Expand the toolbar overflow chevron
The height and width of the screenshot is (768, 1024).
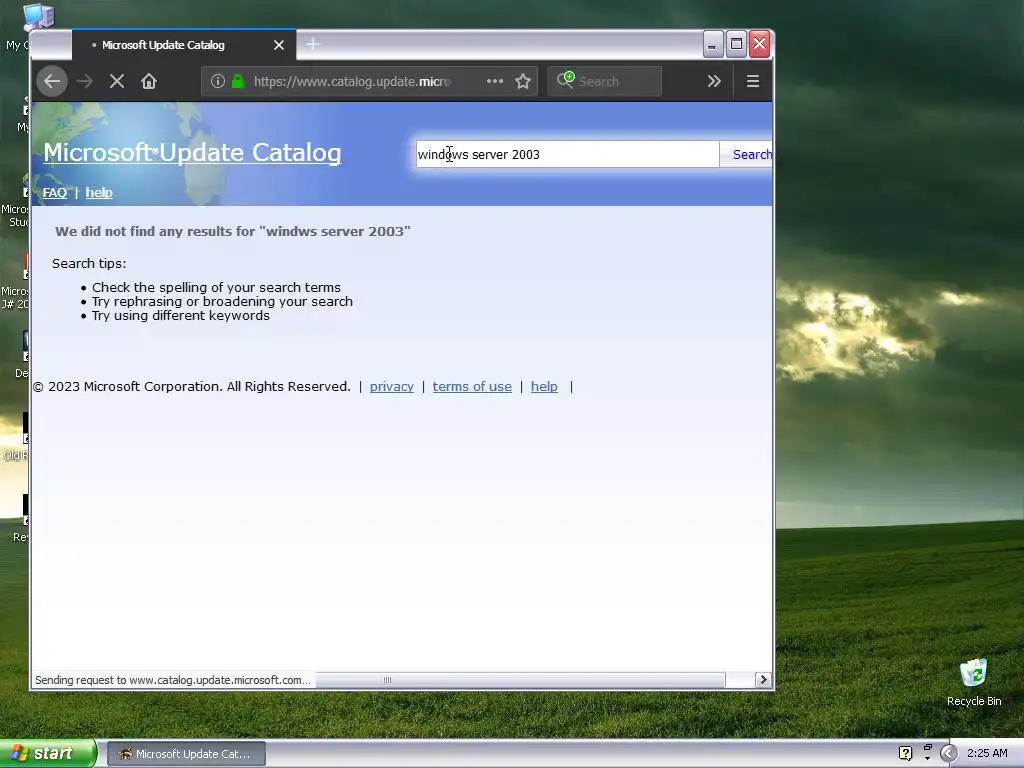pos(714,81)
